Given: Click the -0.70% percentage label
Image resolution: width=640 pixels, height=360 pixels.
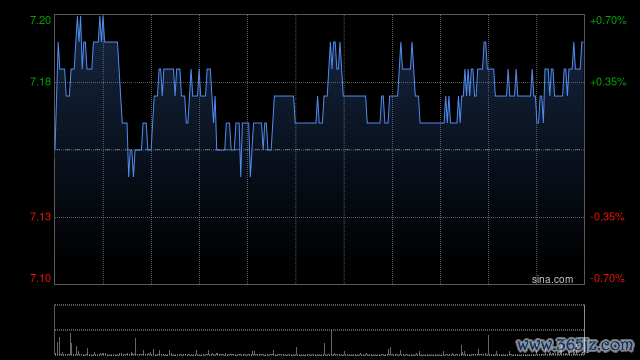Looking at the screenshot, I should pyautogui.click(x=607, y=278).
